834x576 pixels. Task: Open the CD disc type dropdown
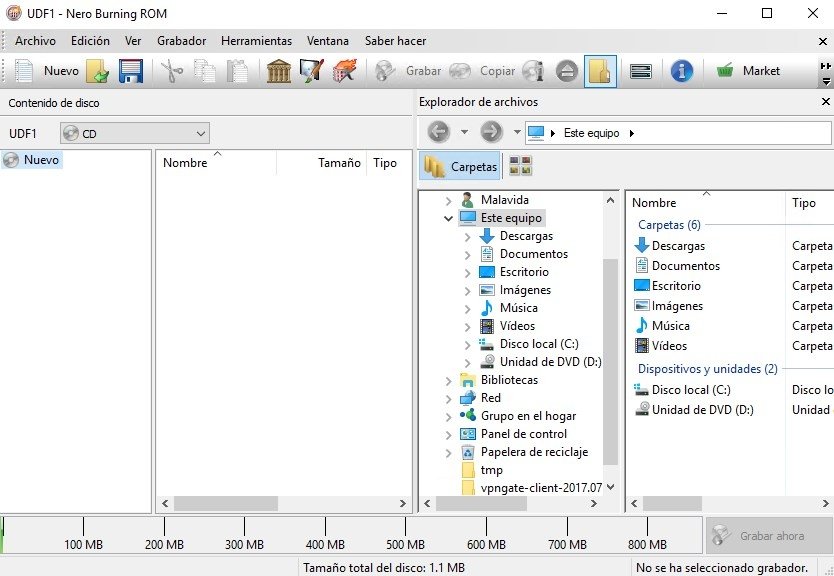135,133
